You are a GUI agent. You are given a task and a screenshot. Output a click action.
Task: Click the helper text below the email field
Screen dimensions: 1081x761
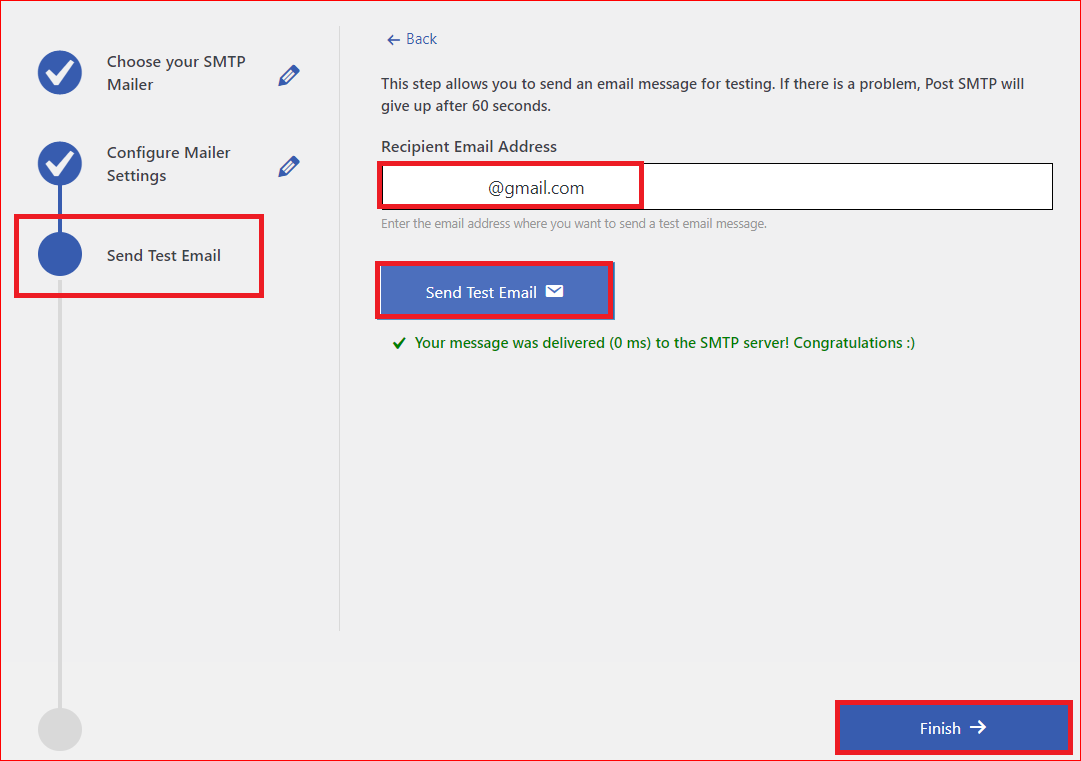(x=573, y=224)
